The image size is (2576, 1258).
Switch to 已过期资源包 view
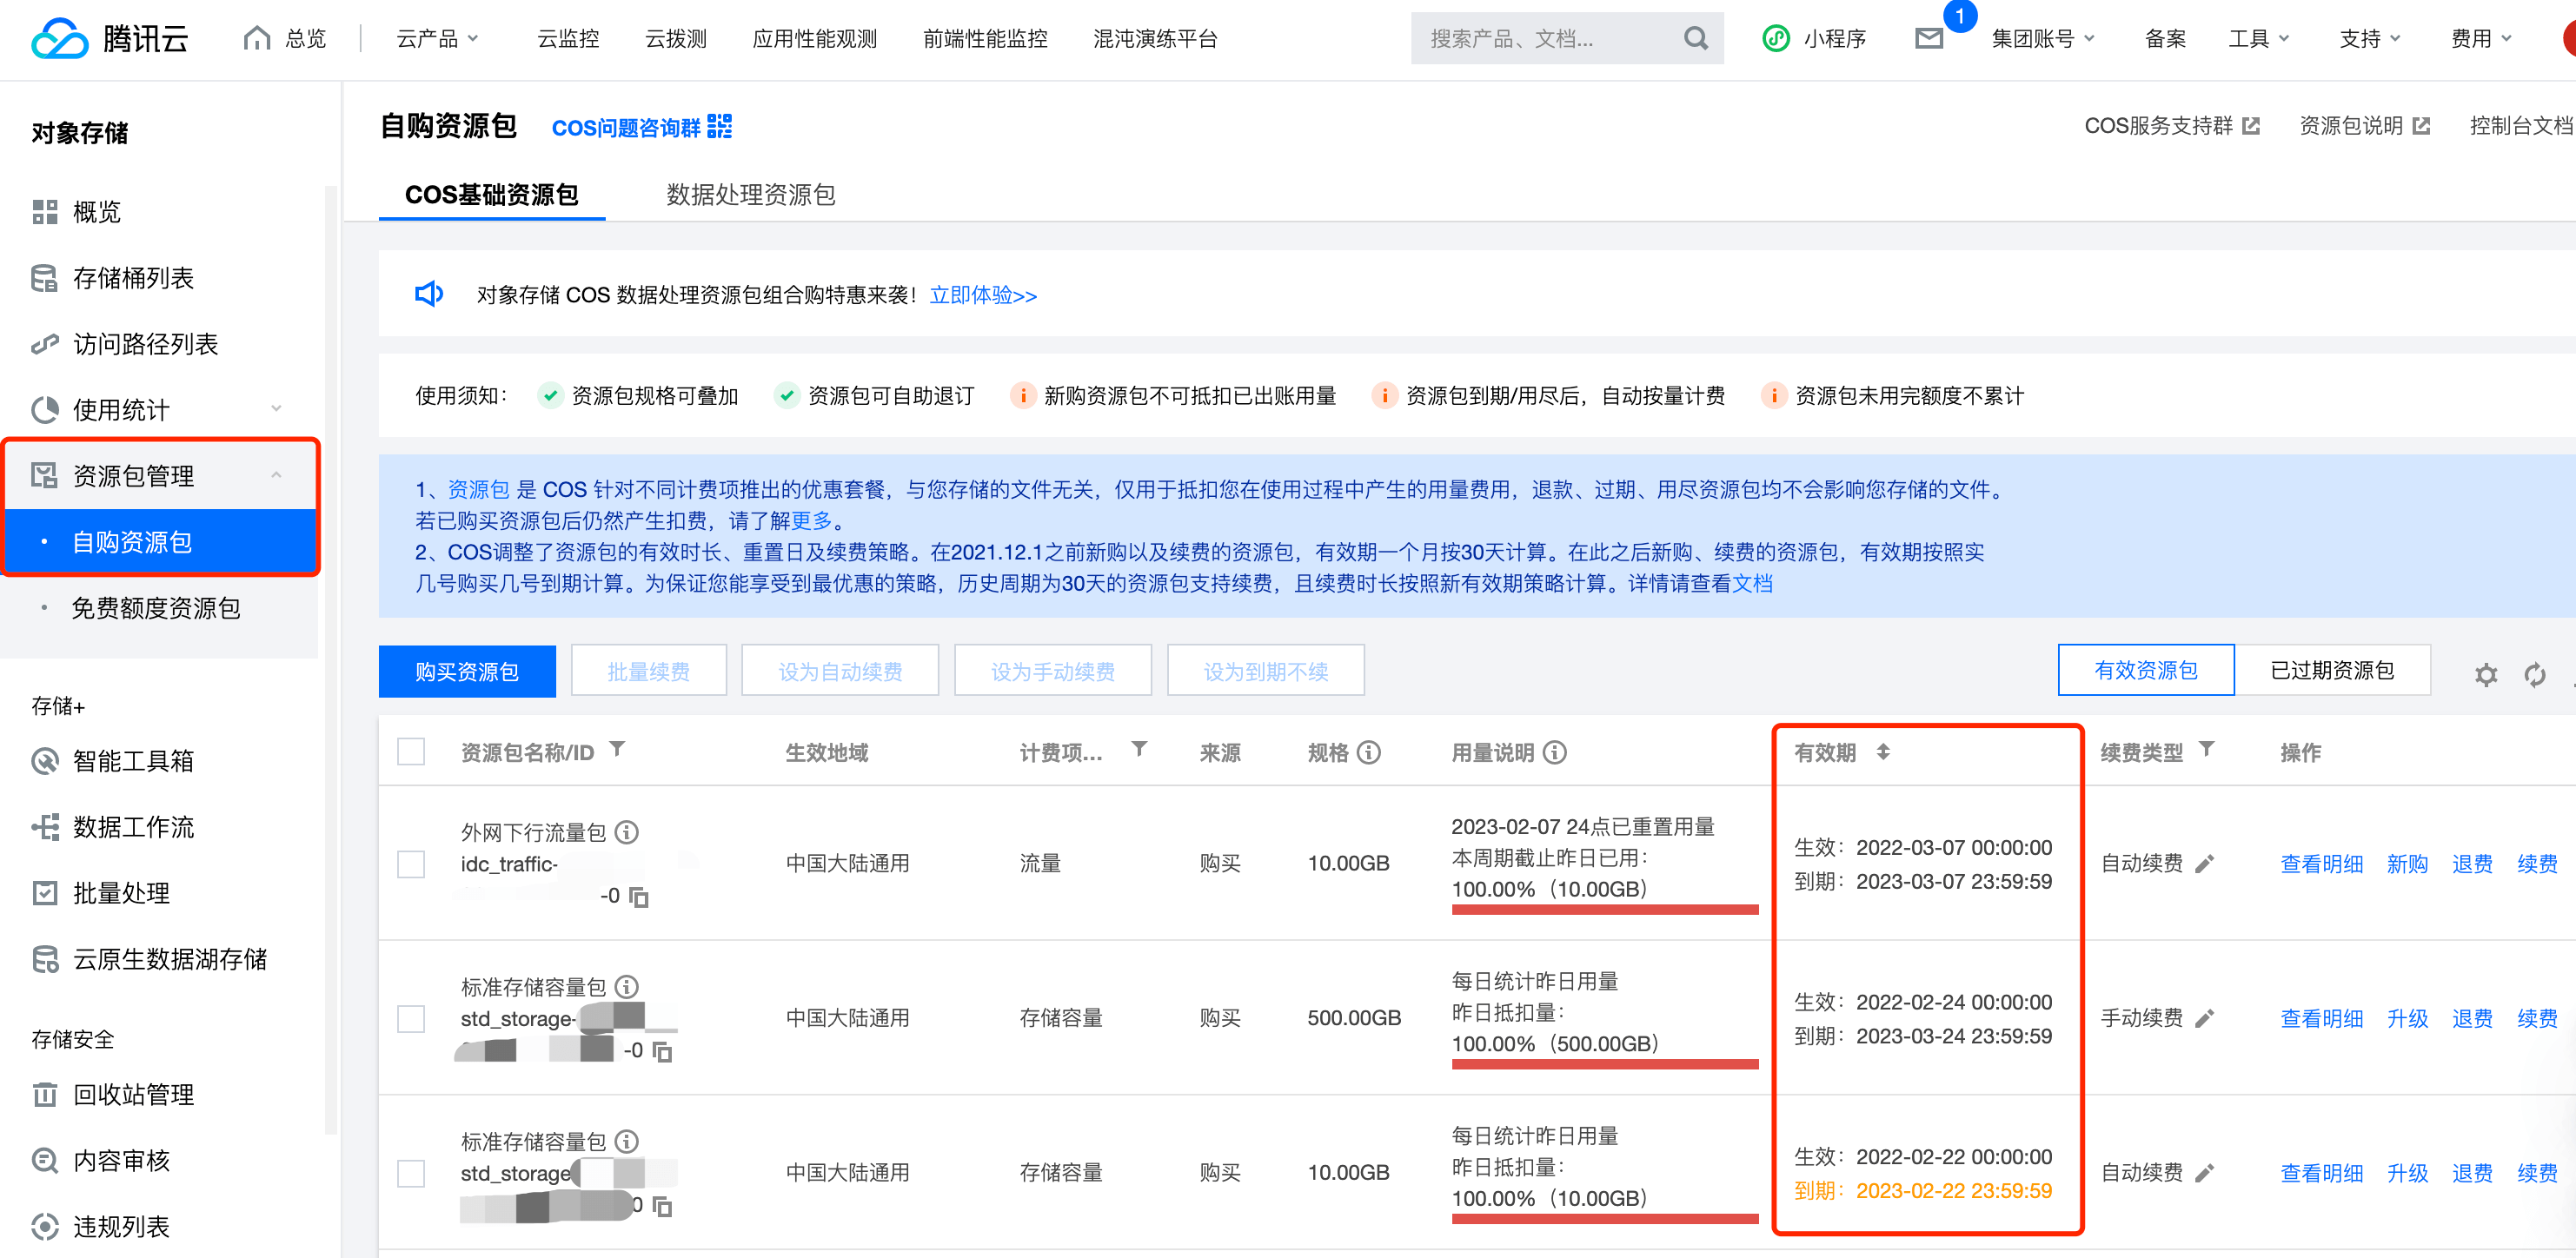pos(2332,670)
